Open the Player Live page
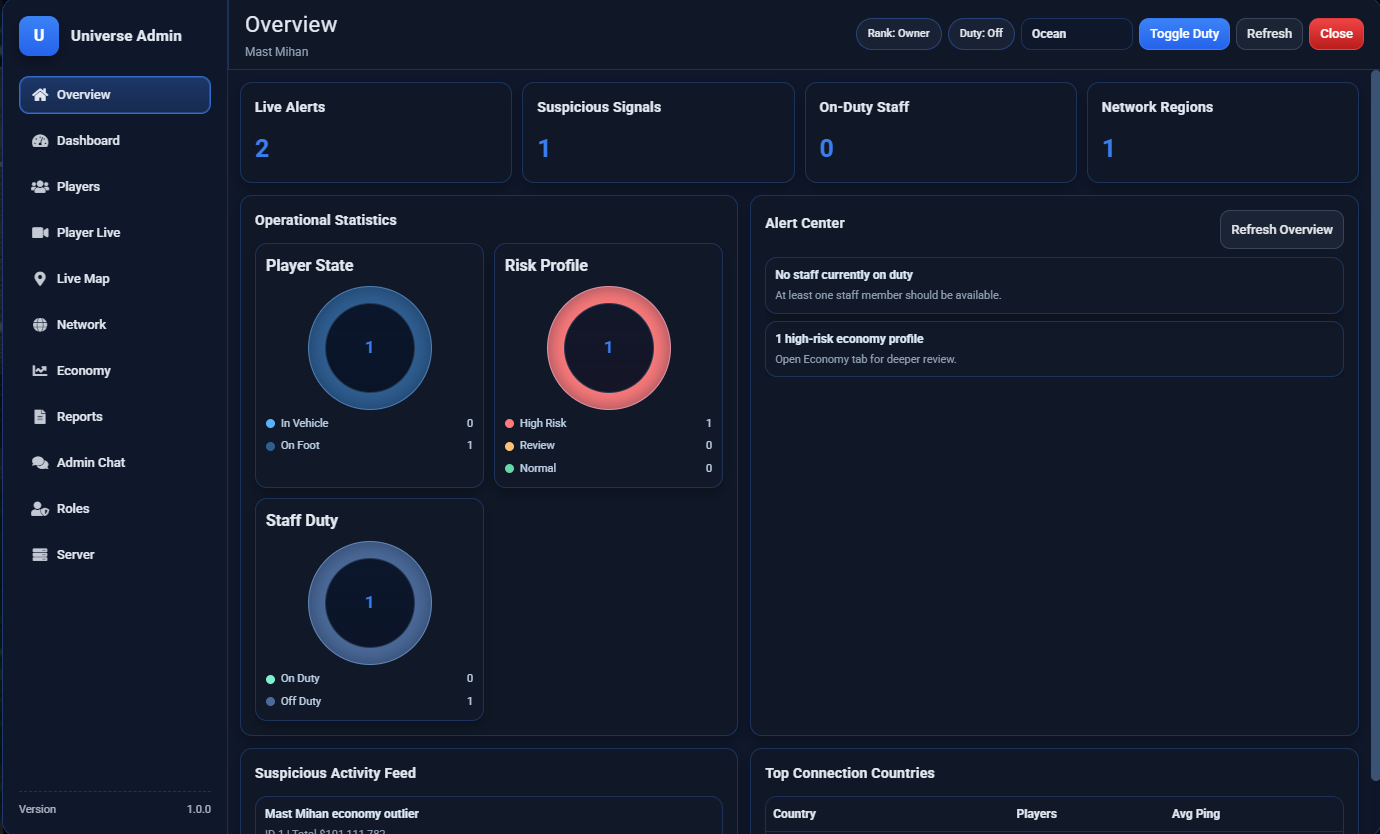The image size is (1380, 834). 115,233
